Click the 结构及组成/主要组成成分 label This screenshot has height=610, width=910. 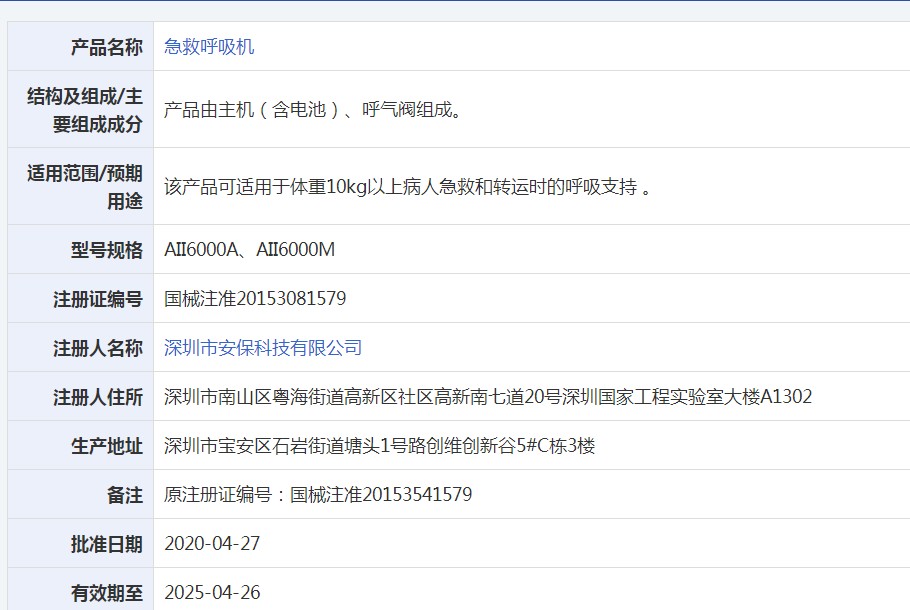pyautogui.click(x=85, y=110)
